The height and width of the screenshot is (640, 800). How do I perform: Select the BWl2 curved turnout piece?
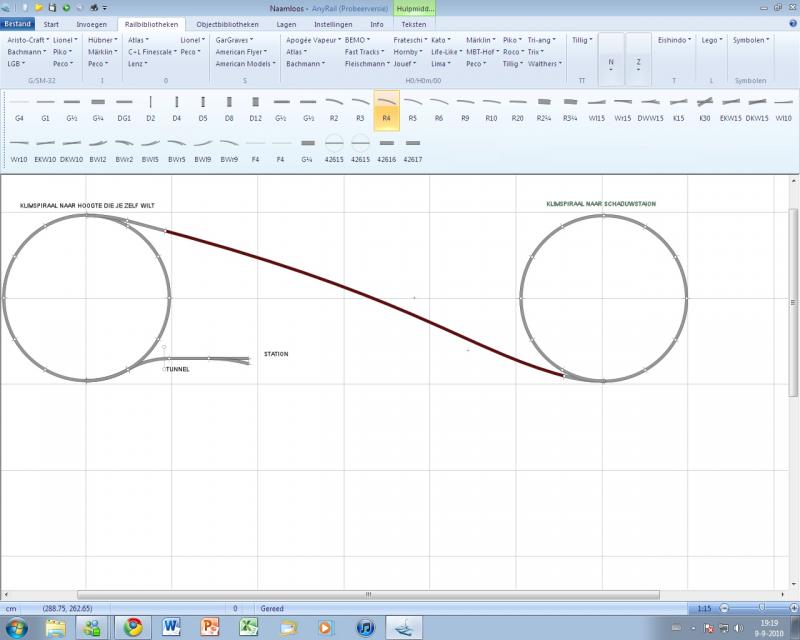pos(98,148)
